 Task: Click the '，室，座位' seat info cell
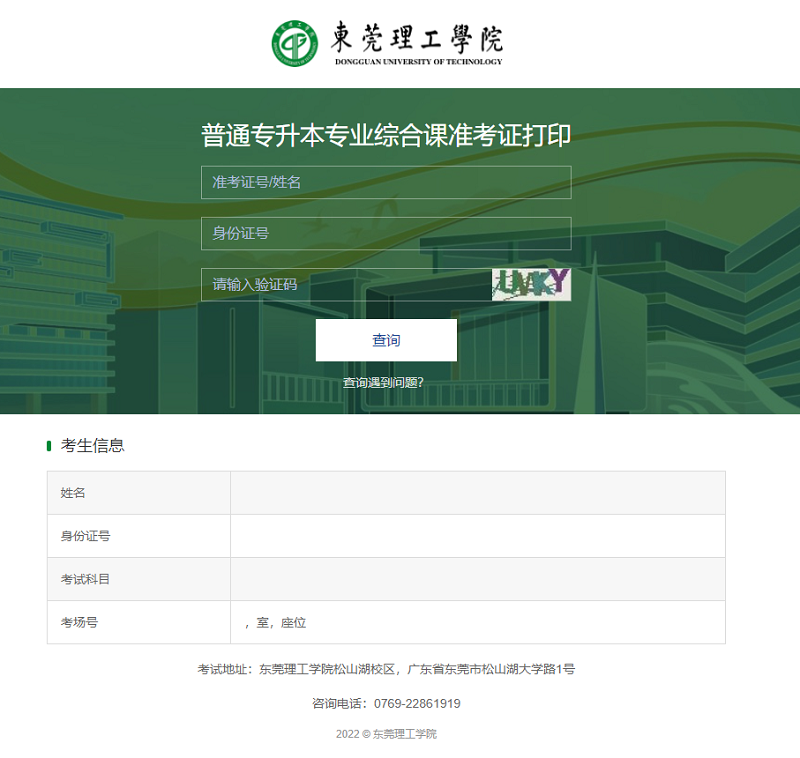pyautogui.click(x=477, y=622)
